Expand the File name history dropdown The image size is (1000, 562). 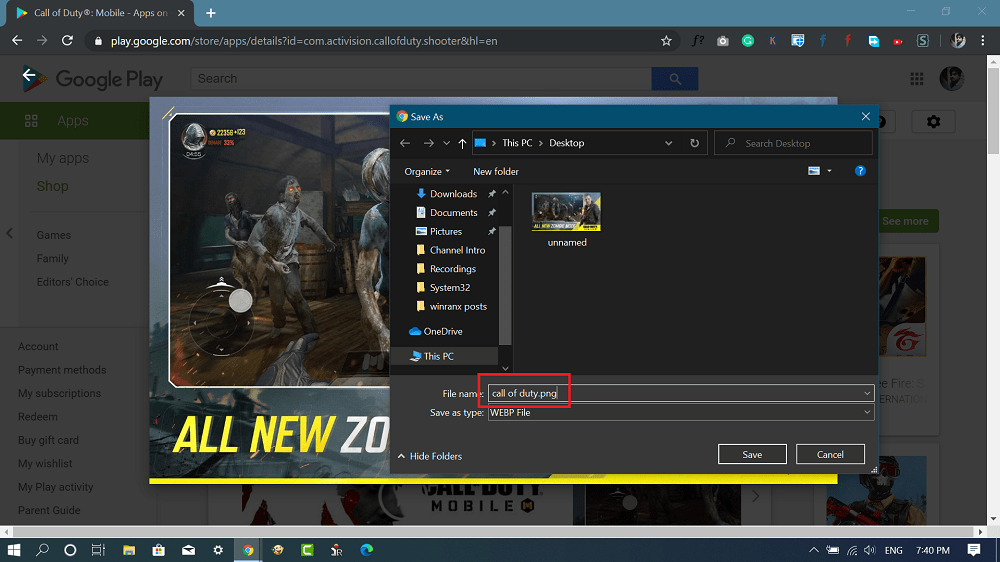pyautogui.click(x=867, y=393)
